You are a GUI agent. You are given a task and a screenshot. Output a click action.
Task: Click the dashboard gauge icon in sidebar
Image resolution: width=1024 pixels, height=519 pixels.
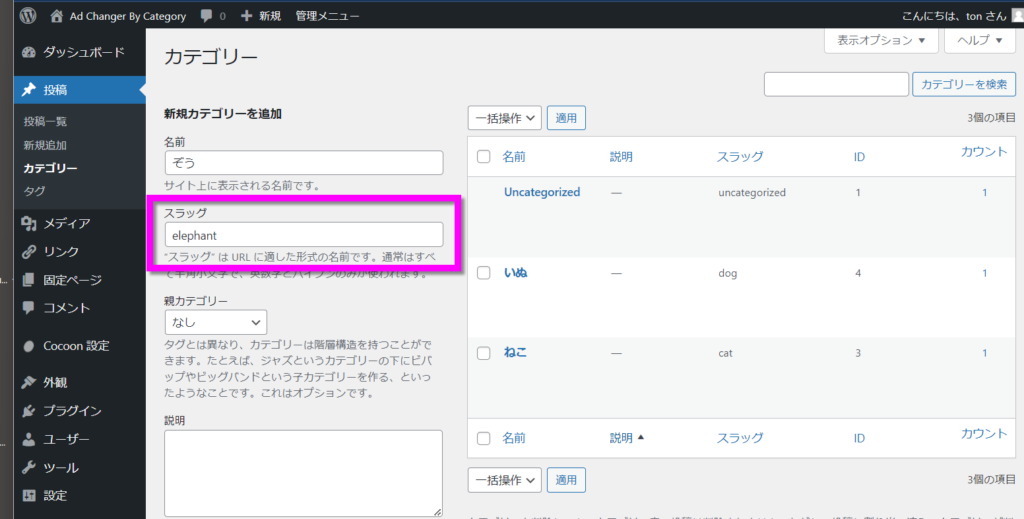pyautogui.click(x=29, y=52)
